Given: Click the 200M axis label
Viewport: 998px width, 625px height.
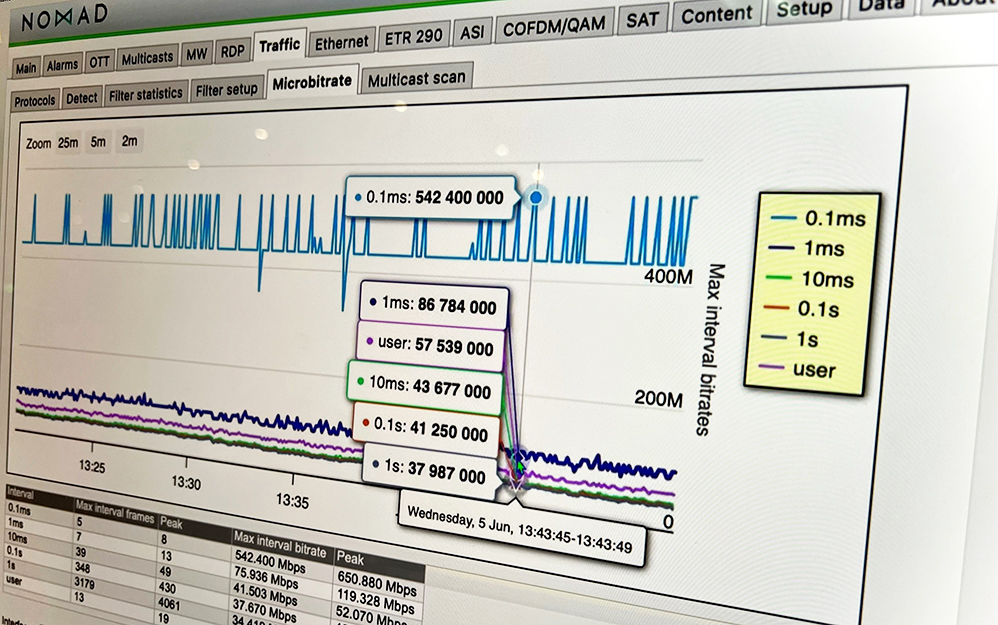Looking at the screenshot, I should [658, 399].
